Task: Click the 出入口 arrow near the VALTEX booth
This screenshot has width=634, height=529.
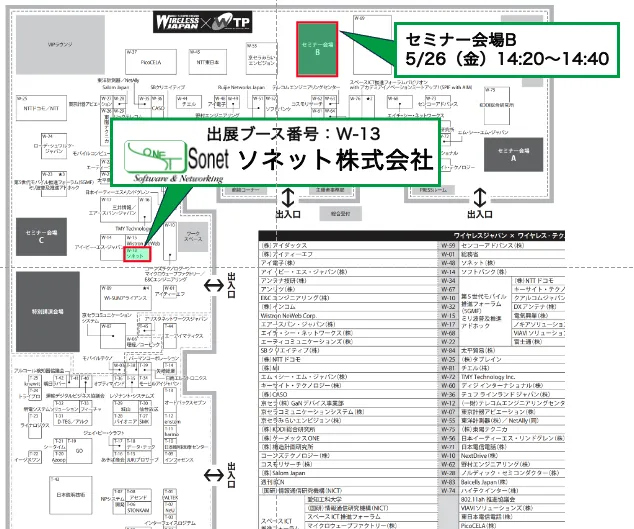Action: [213, 475]
